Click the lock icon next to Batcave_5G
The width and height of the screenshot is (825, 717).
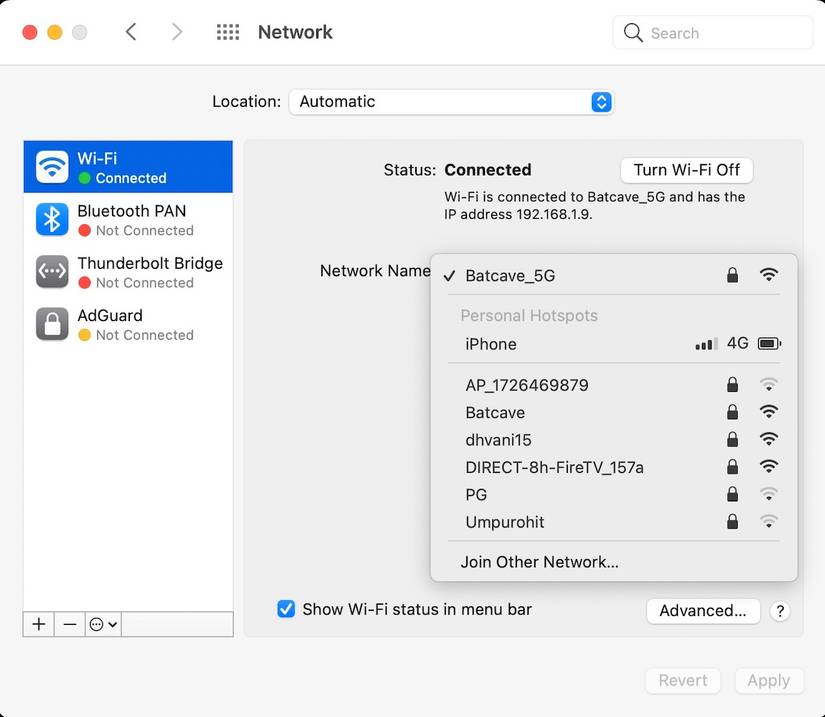pos(732,275)
